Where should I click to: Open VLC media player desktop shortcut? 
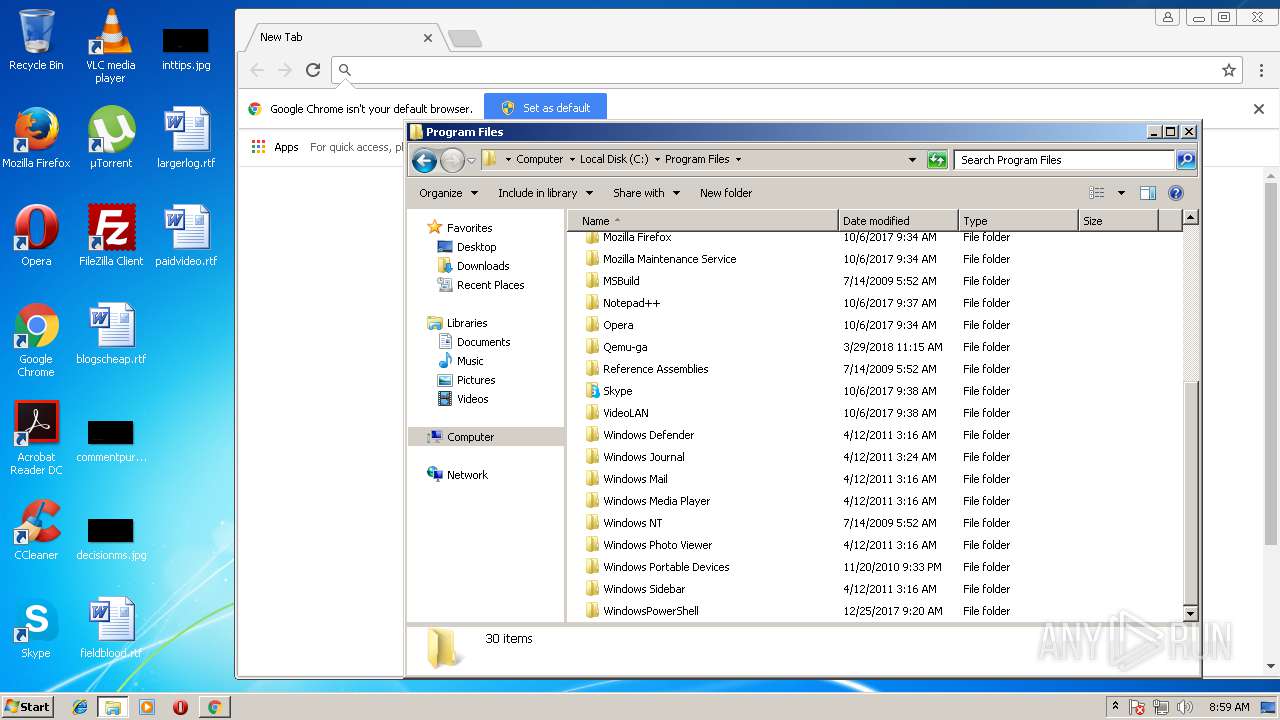pos(110,46)
